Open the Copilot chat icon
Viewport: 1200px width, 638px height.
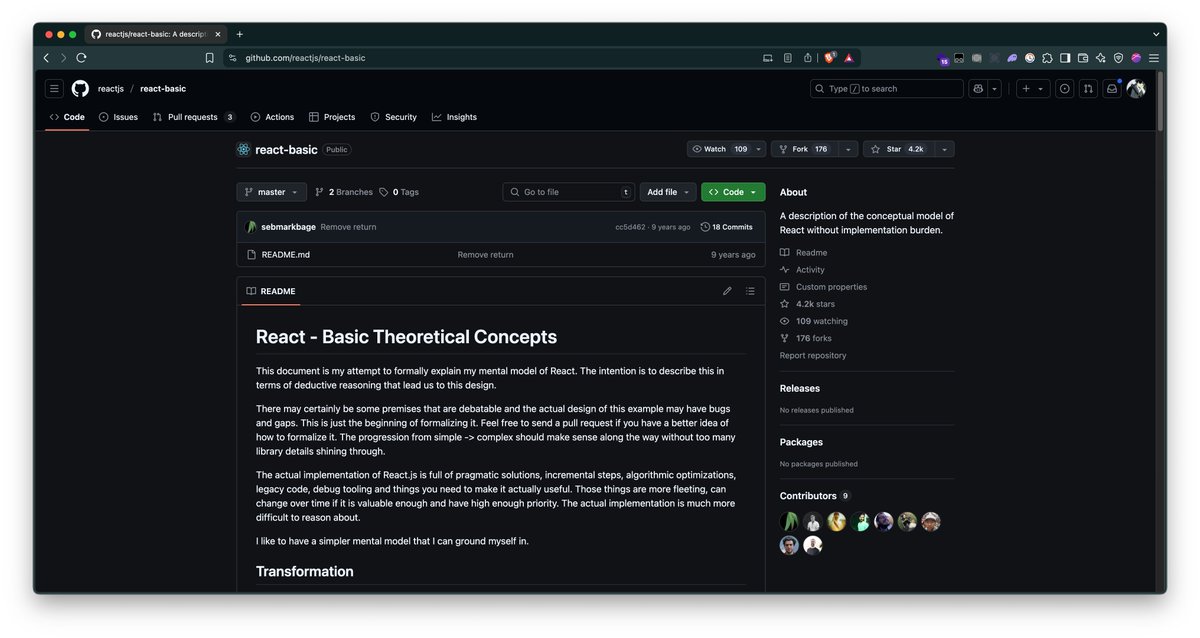pyautogui.click(x=978, y=89)
